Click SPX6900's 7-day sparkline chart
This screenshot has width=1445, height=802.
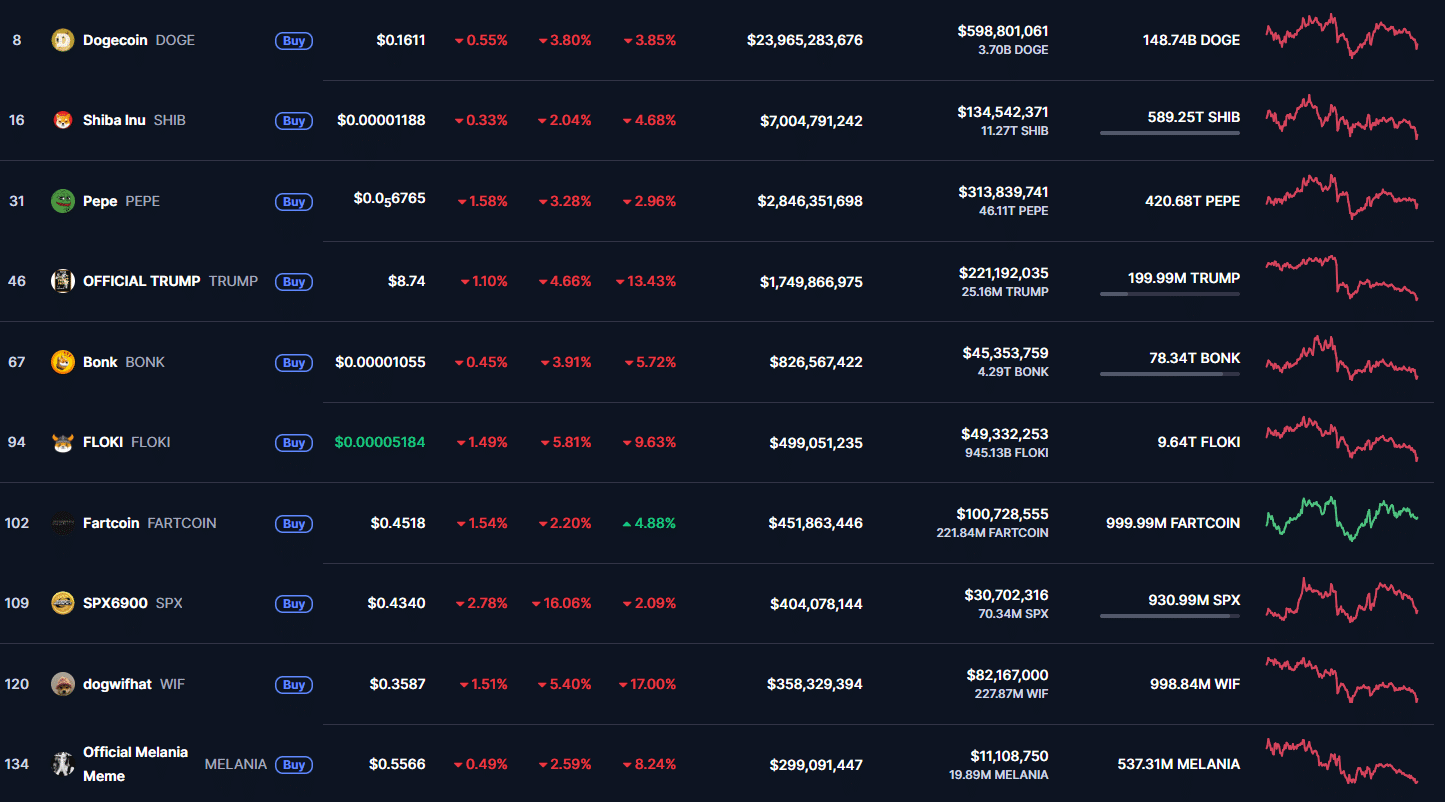point(1341,600)
